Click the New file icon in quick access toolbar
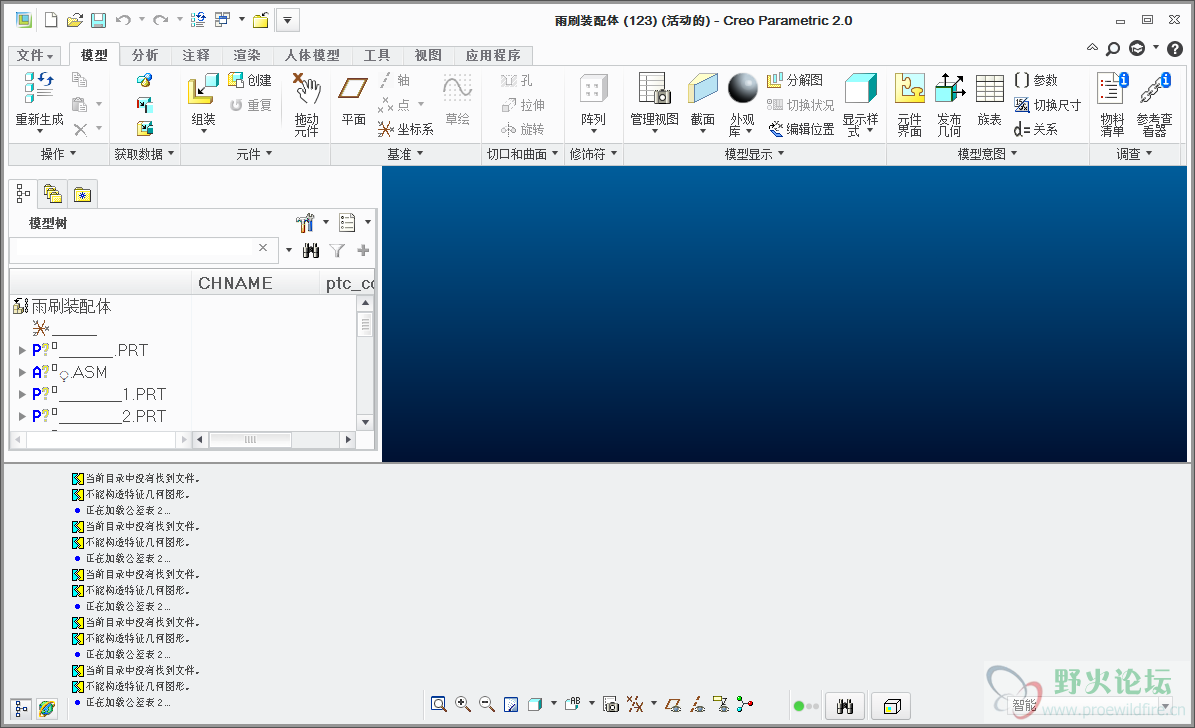The width and height of the screenshot is (1195, 728). (x=51, y=21)
